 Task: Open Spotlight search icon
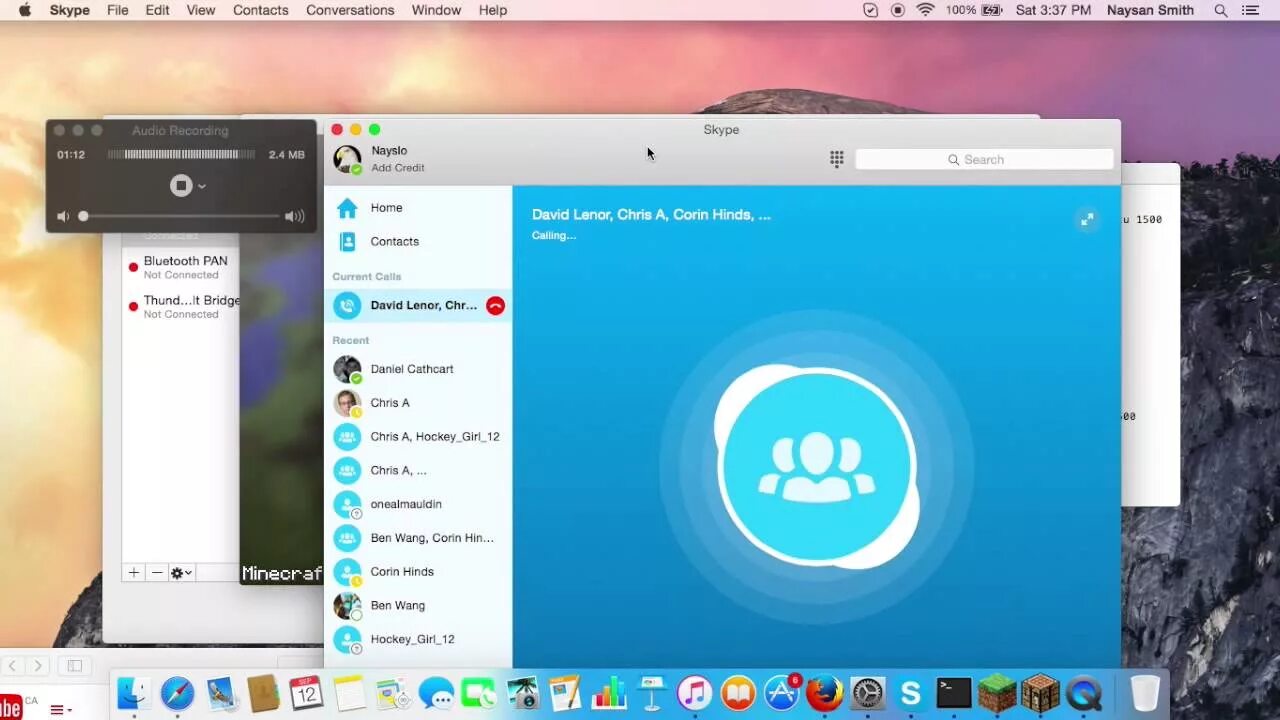[1221, 10]
